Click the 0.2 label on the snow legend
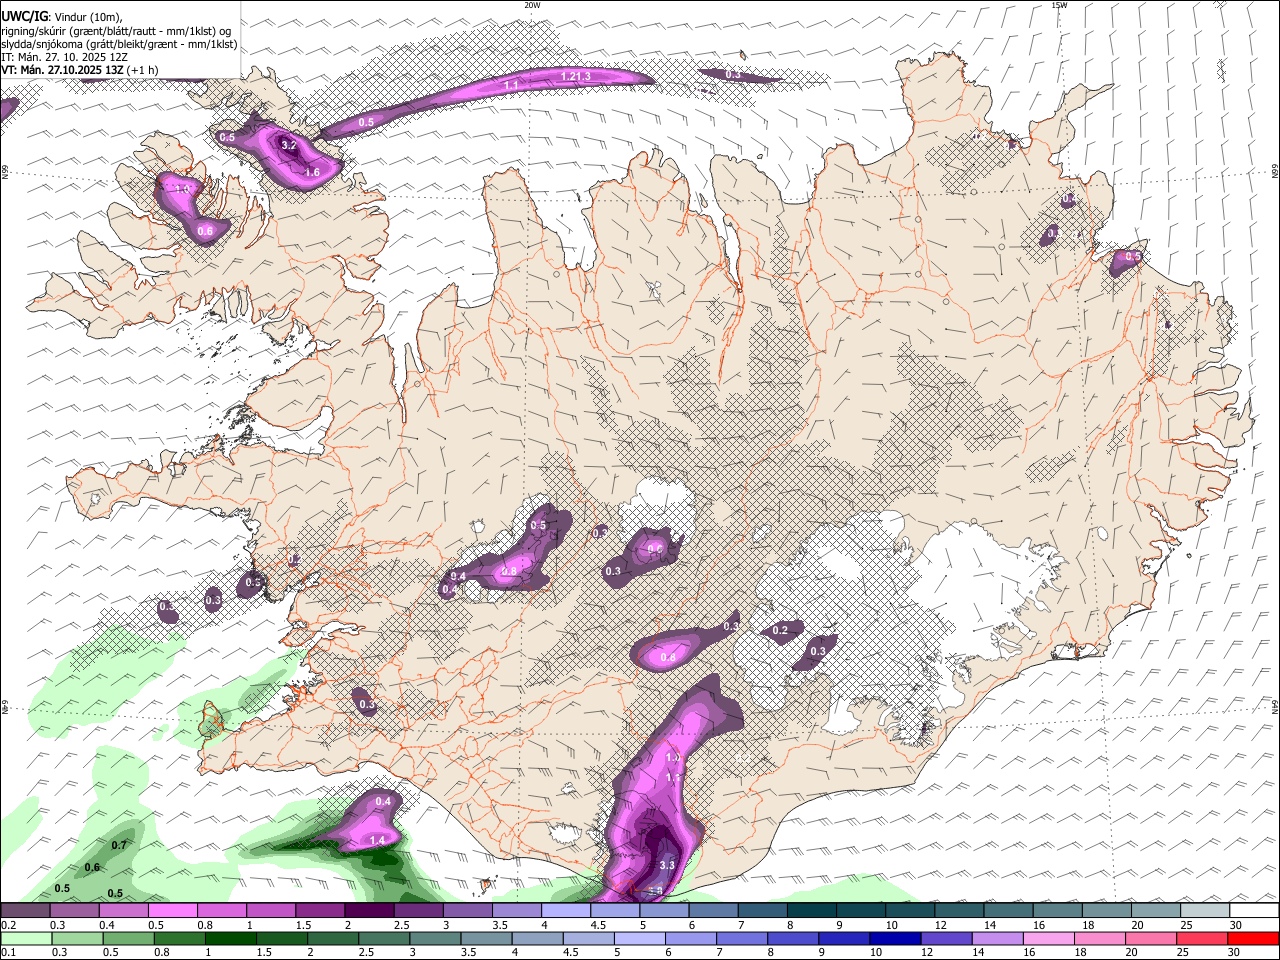1280x960 pixels. click(x=8, y=925)
